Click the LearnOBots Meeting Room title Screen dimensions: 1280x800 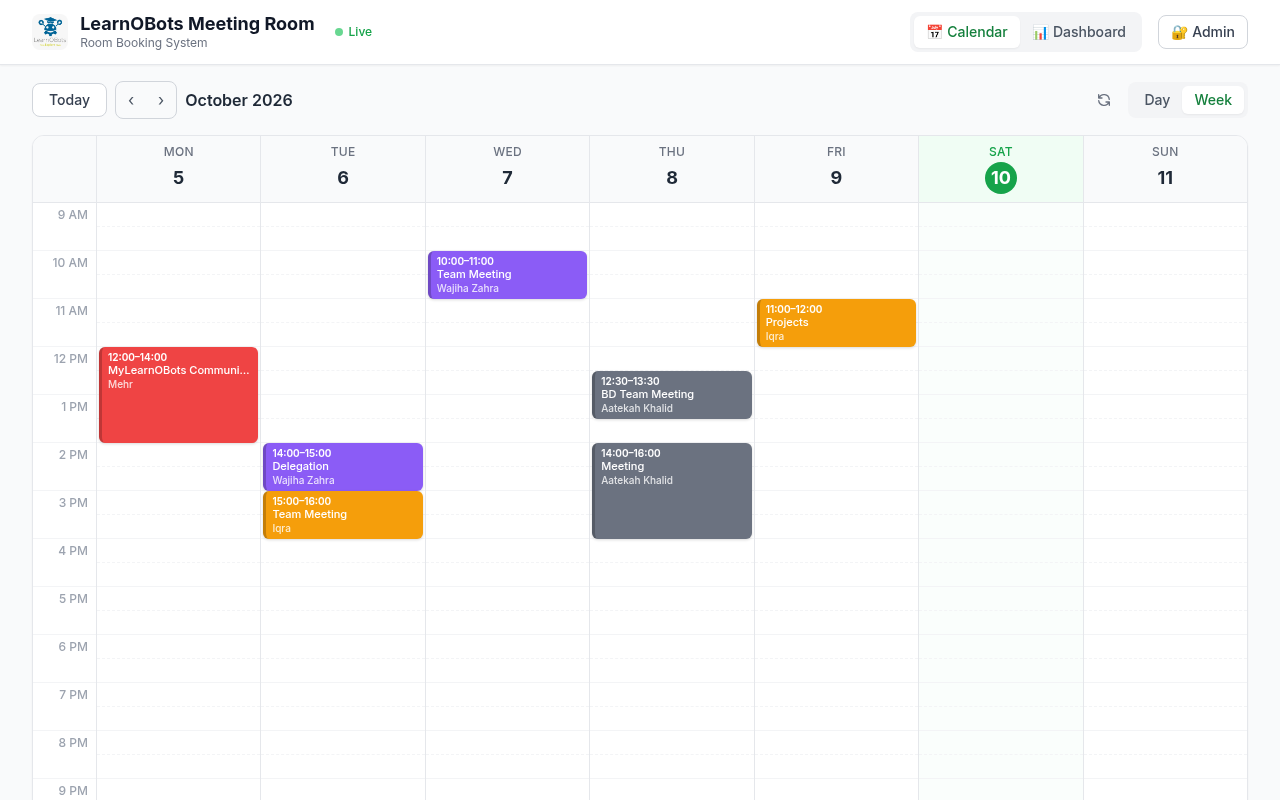[x=197, y=24]
